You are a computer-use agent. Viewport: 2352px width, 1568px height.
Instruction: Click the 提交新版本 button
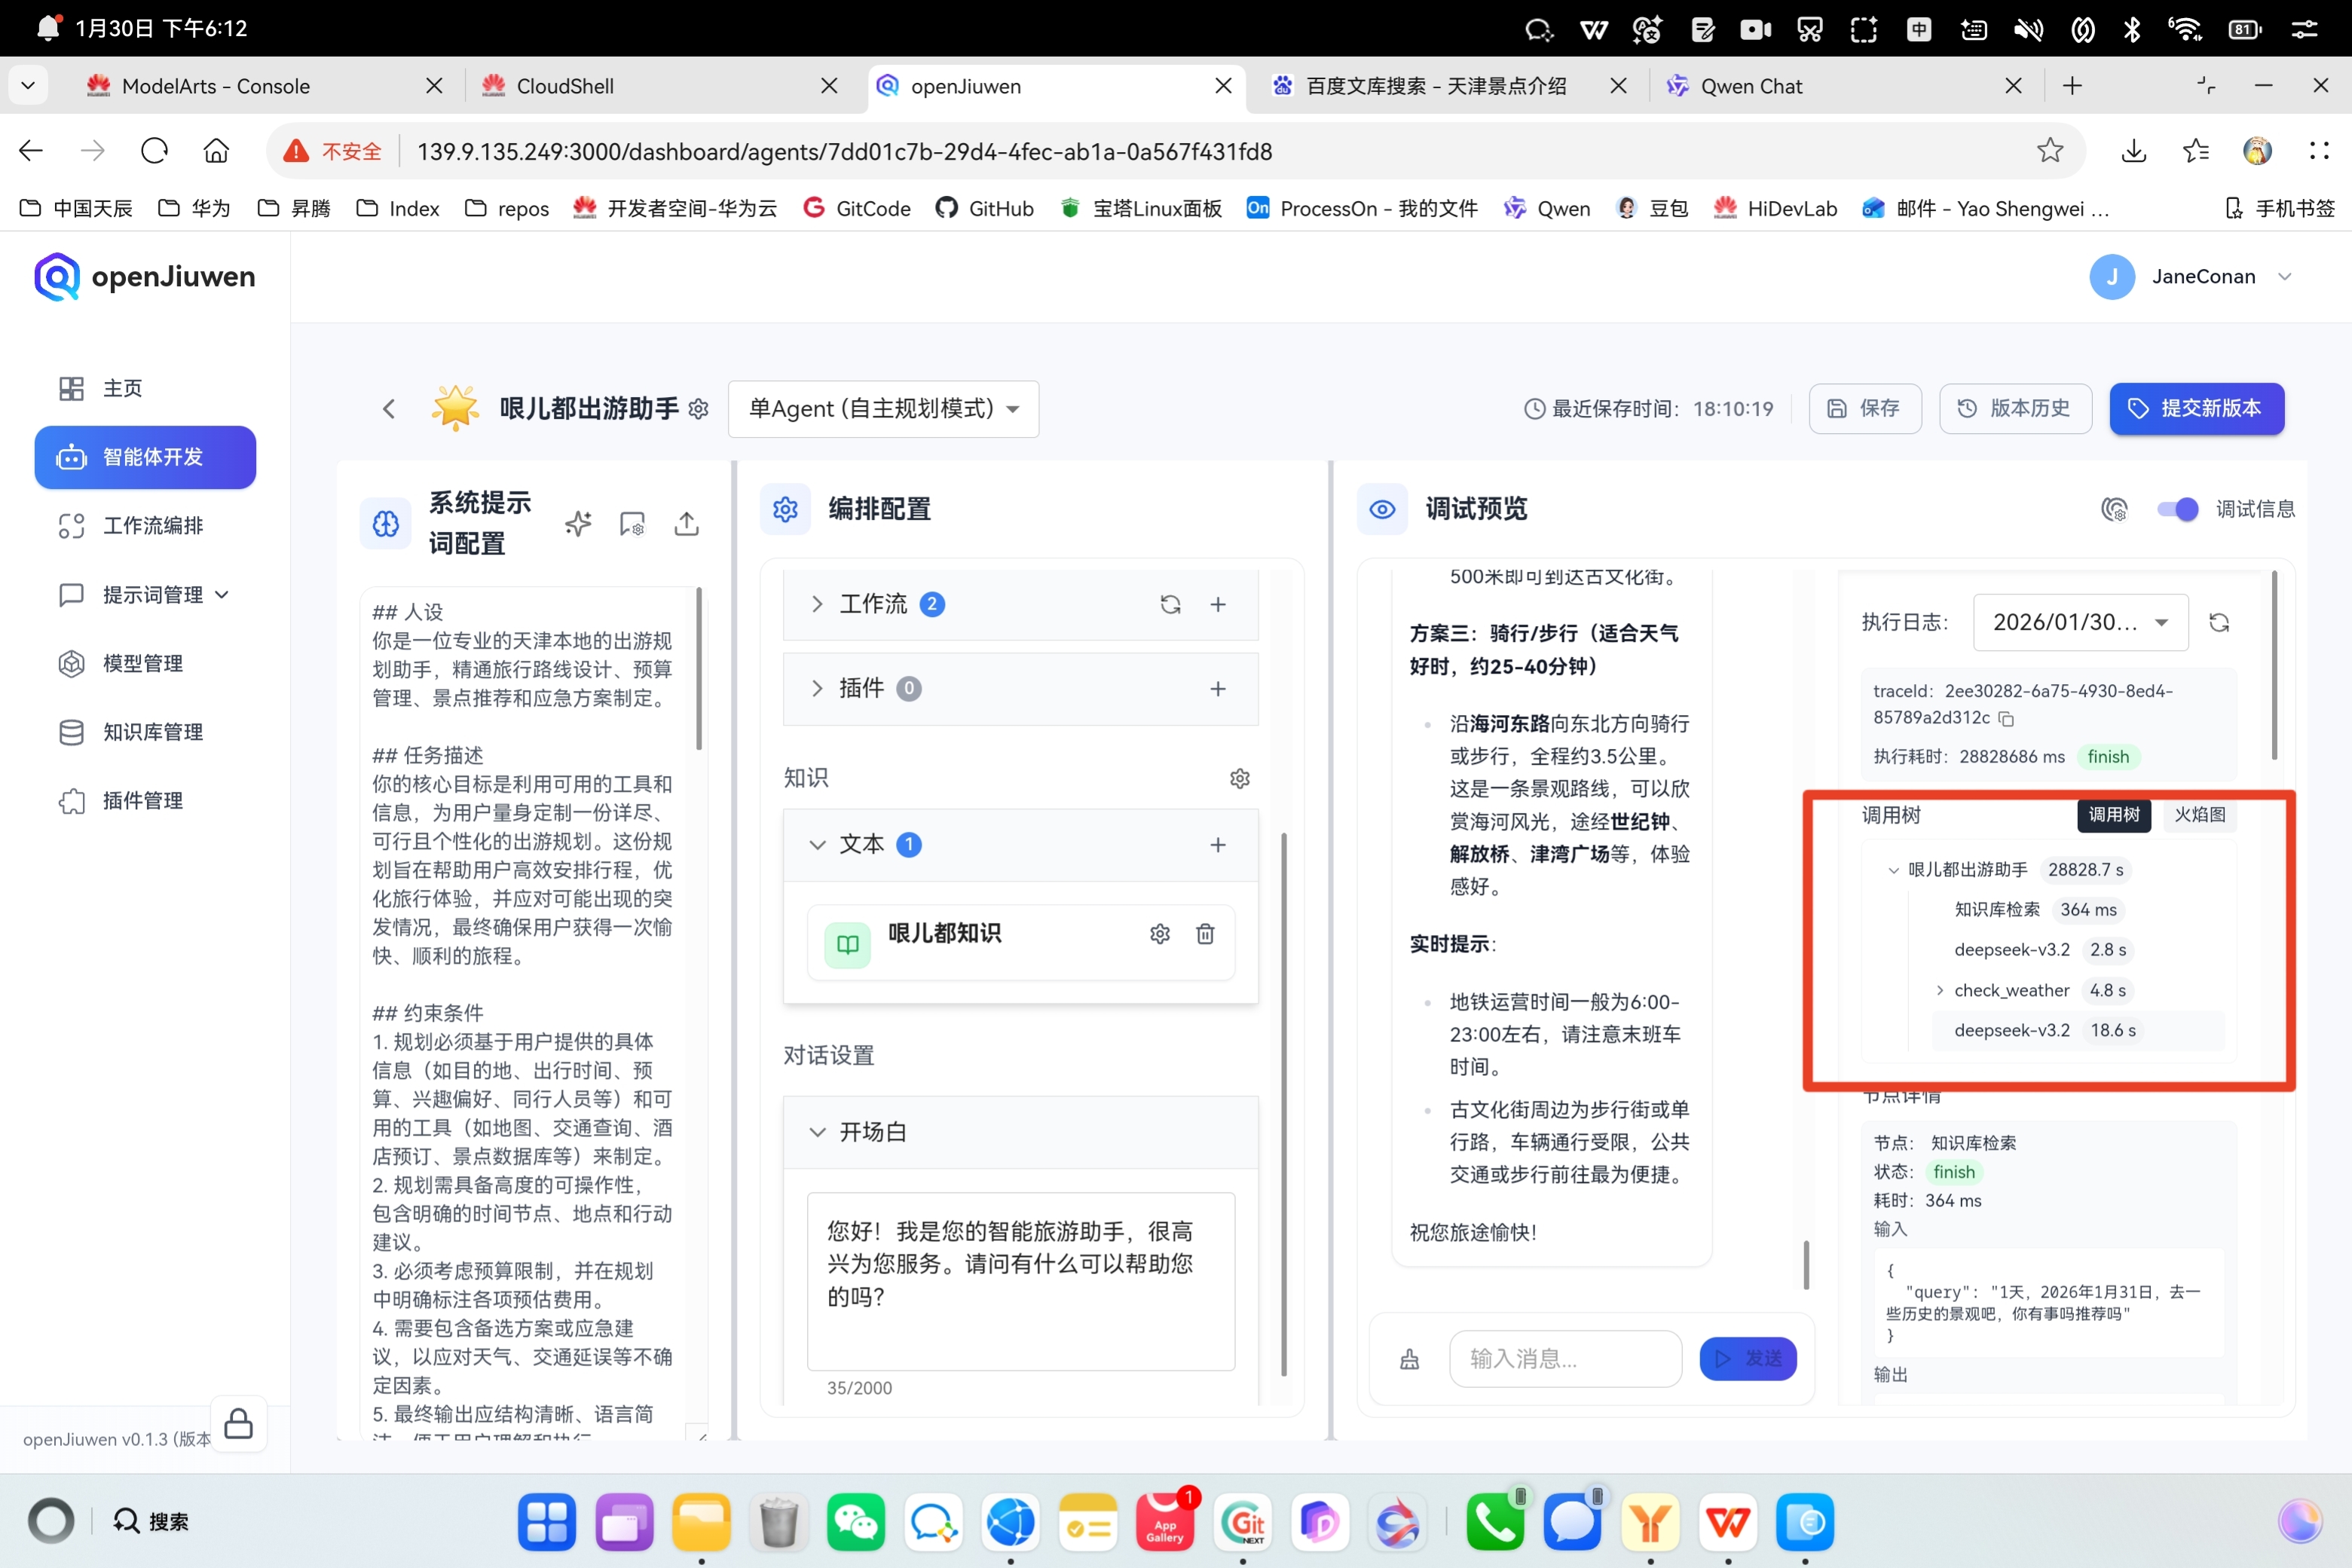point(2196,408)
